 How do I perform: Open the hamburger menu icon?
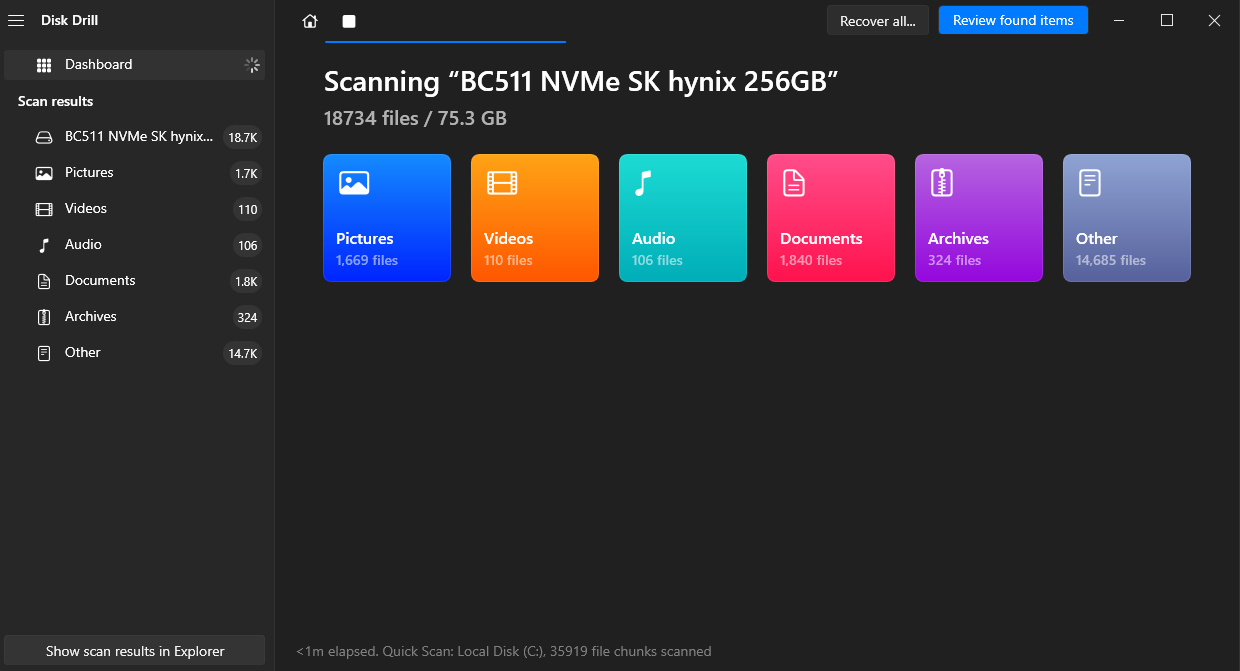pyautogui.click(x=16, y=20)
